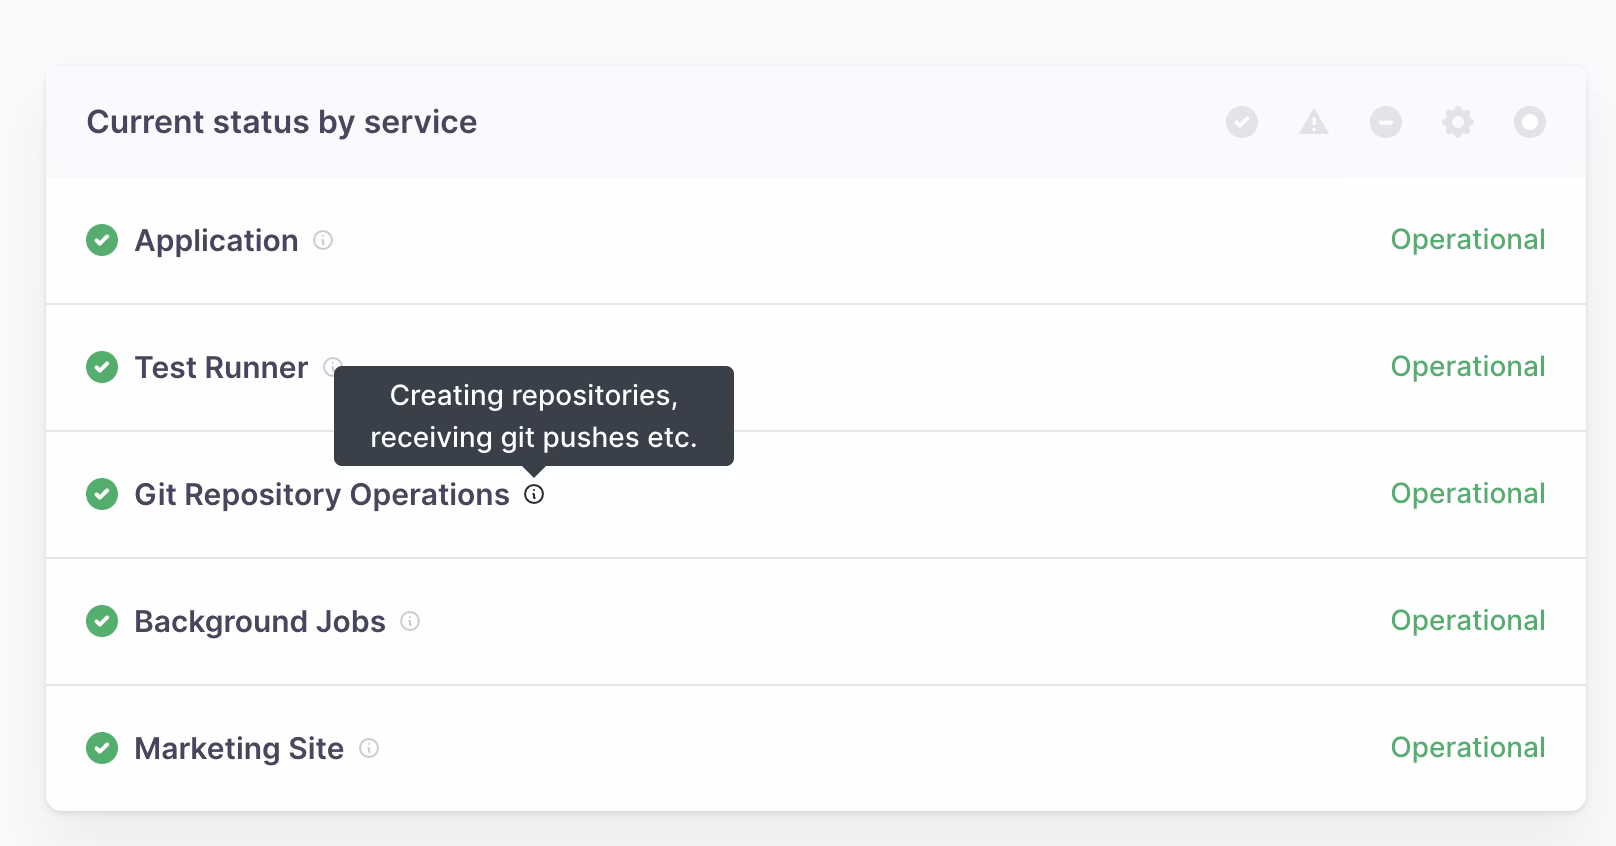
Task: Click the green check next to Application
Action: coord(102,240)
